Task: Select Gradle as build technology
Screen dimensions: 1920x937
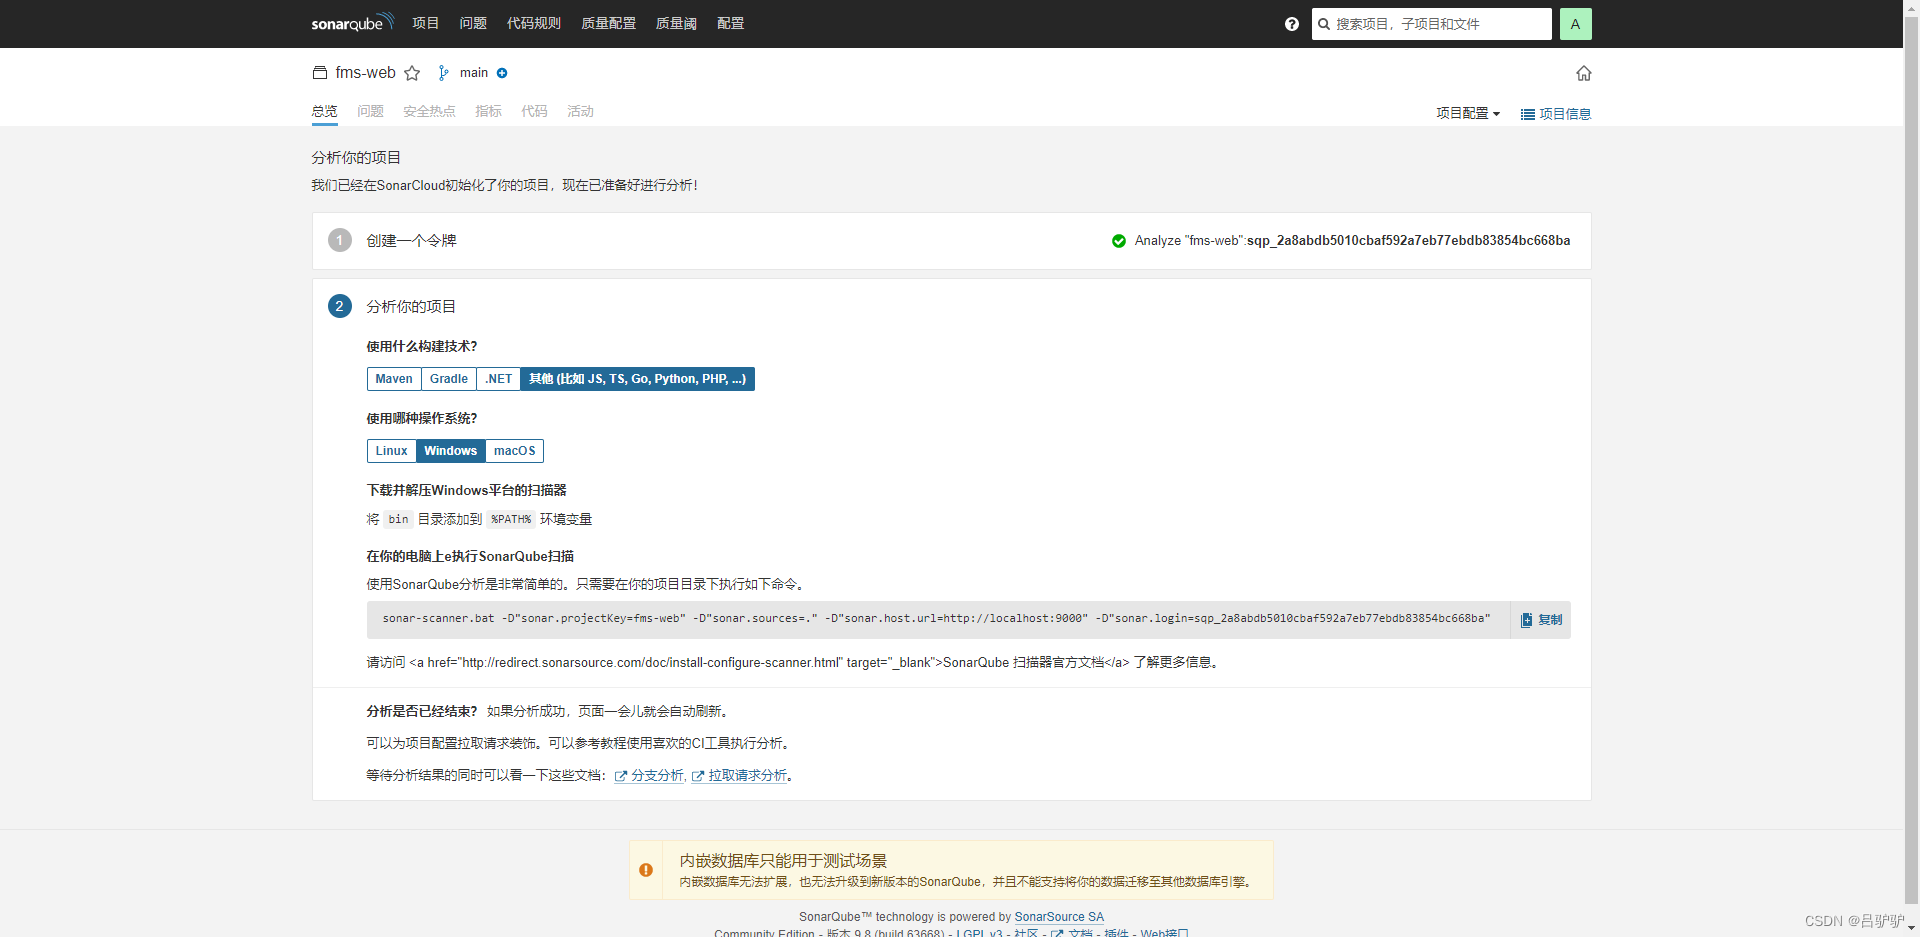Action: 449,379
